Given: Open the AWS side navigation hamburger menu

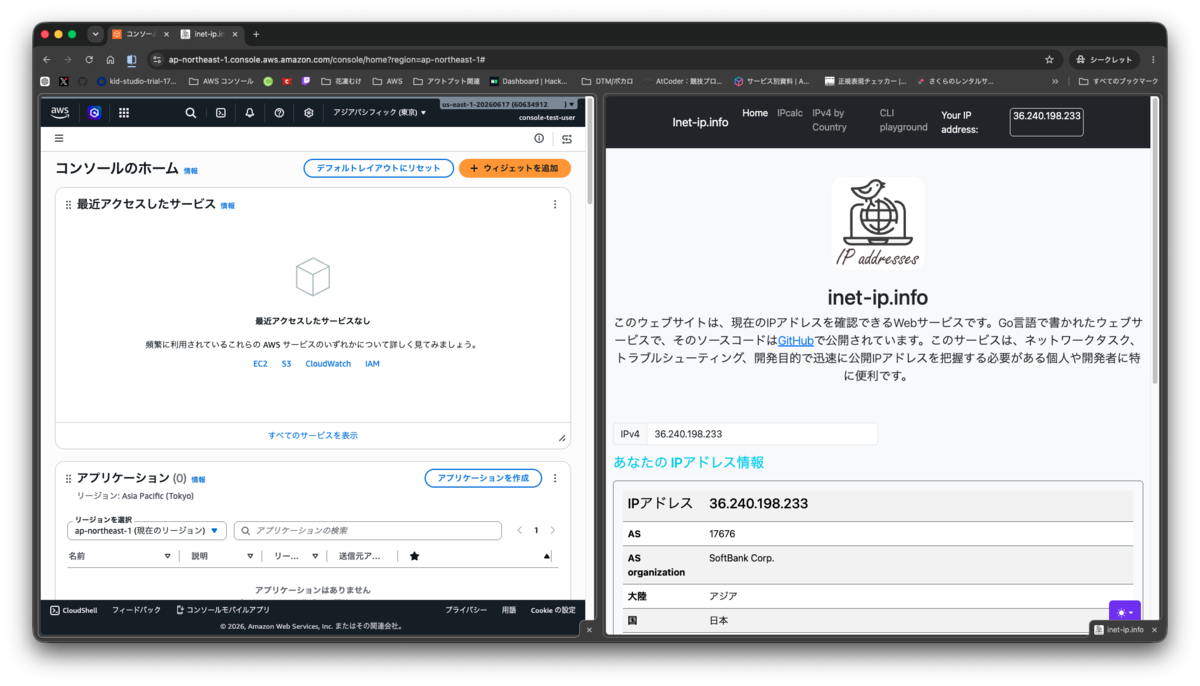Looking at the screenshot, I should tap(59, 139).
